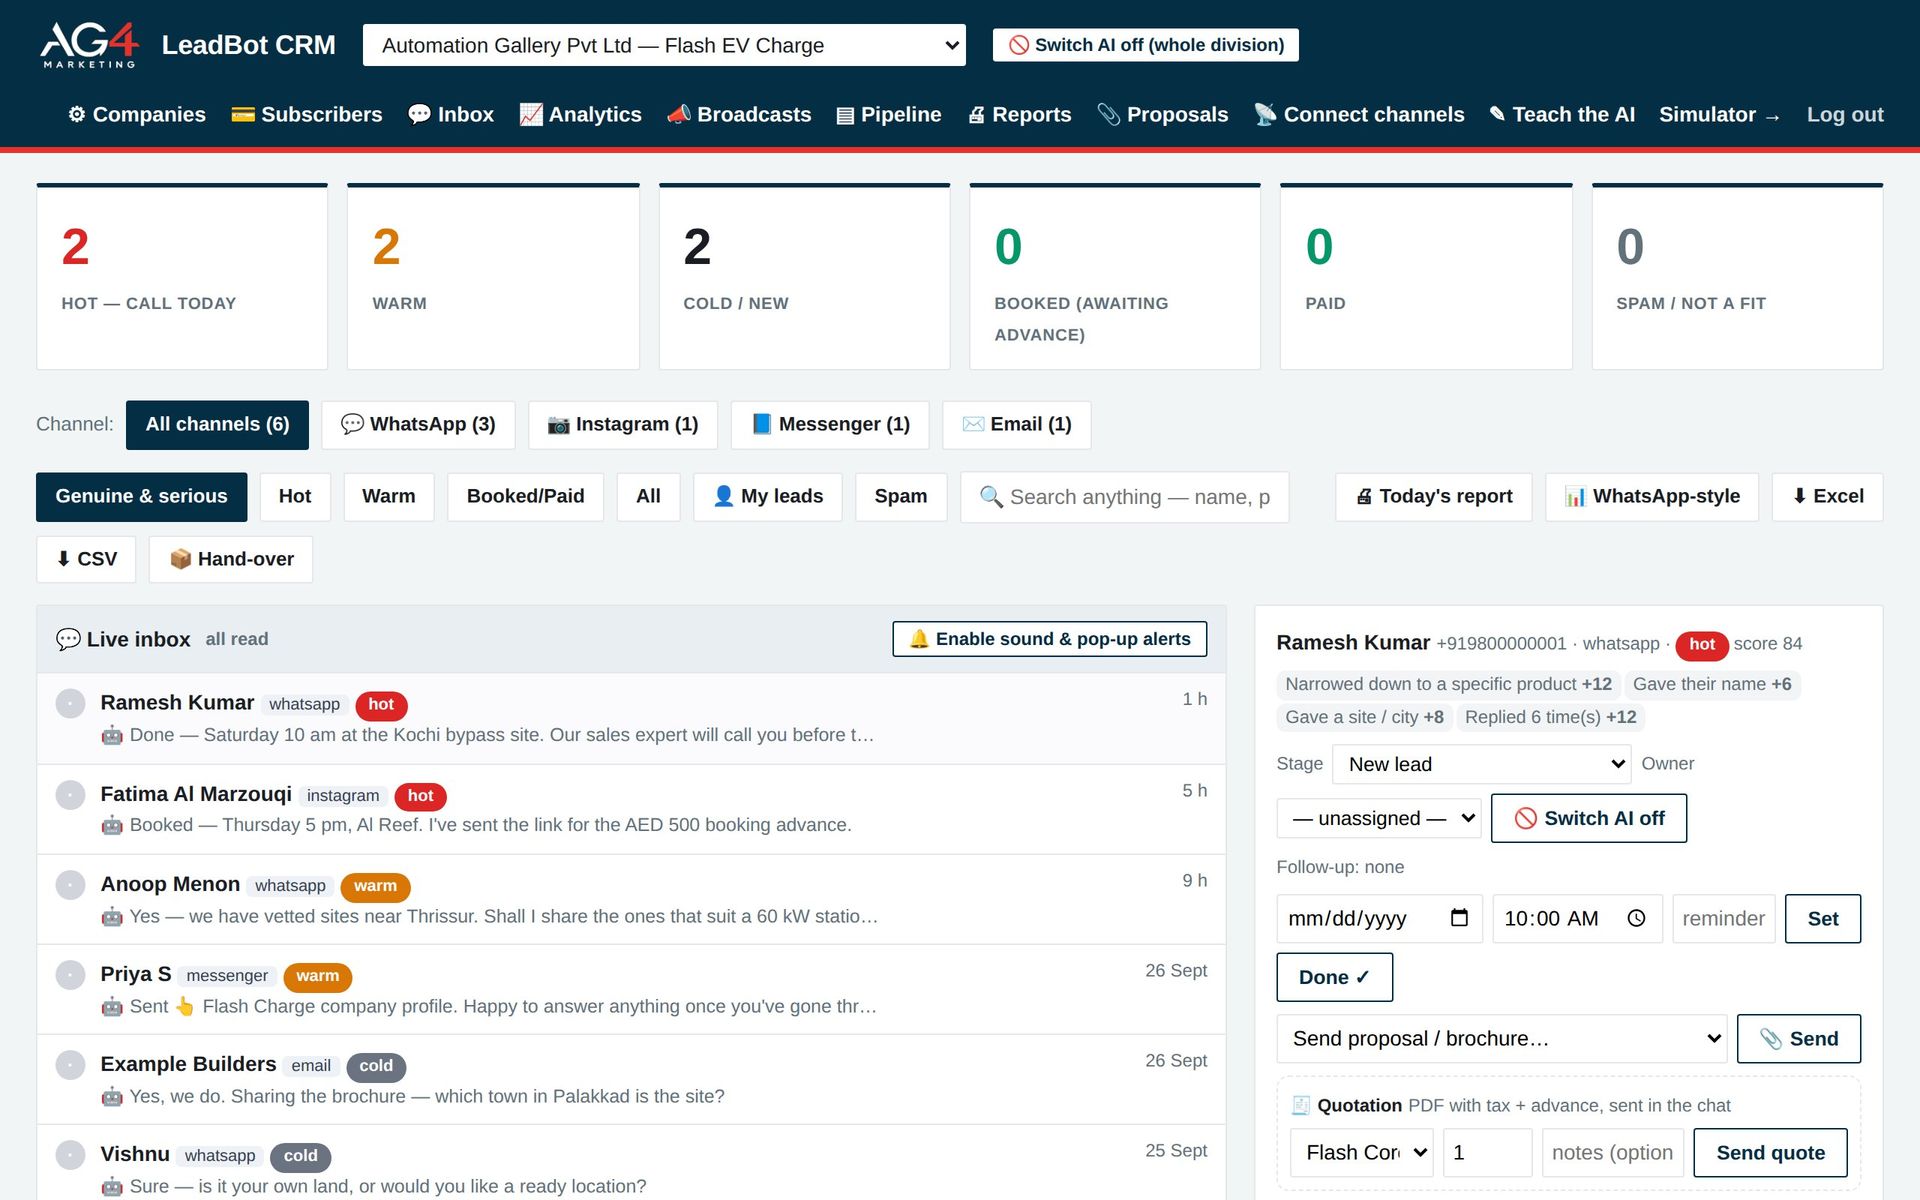Click the speech bubble icon next to Live inbox
The image size is (1920, 1200).
(68, 640)
